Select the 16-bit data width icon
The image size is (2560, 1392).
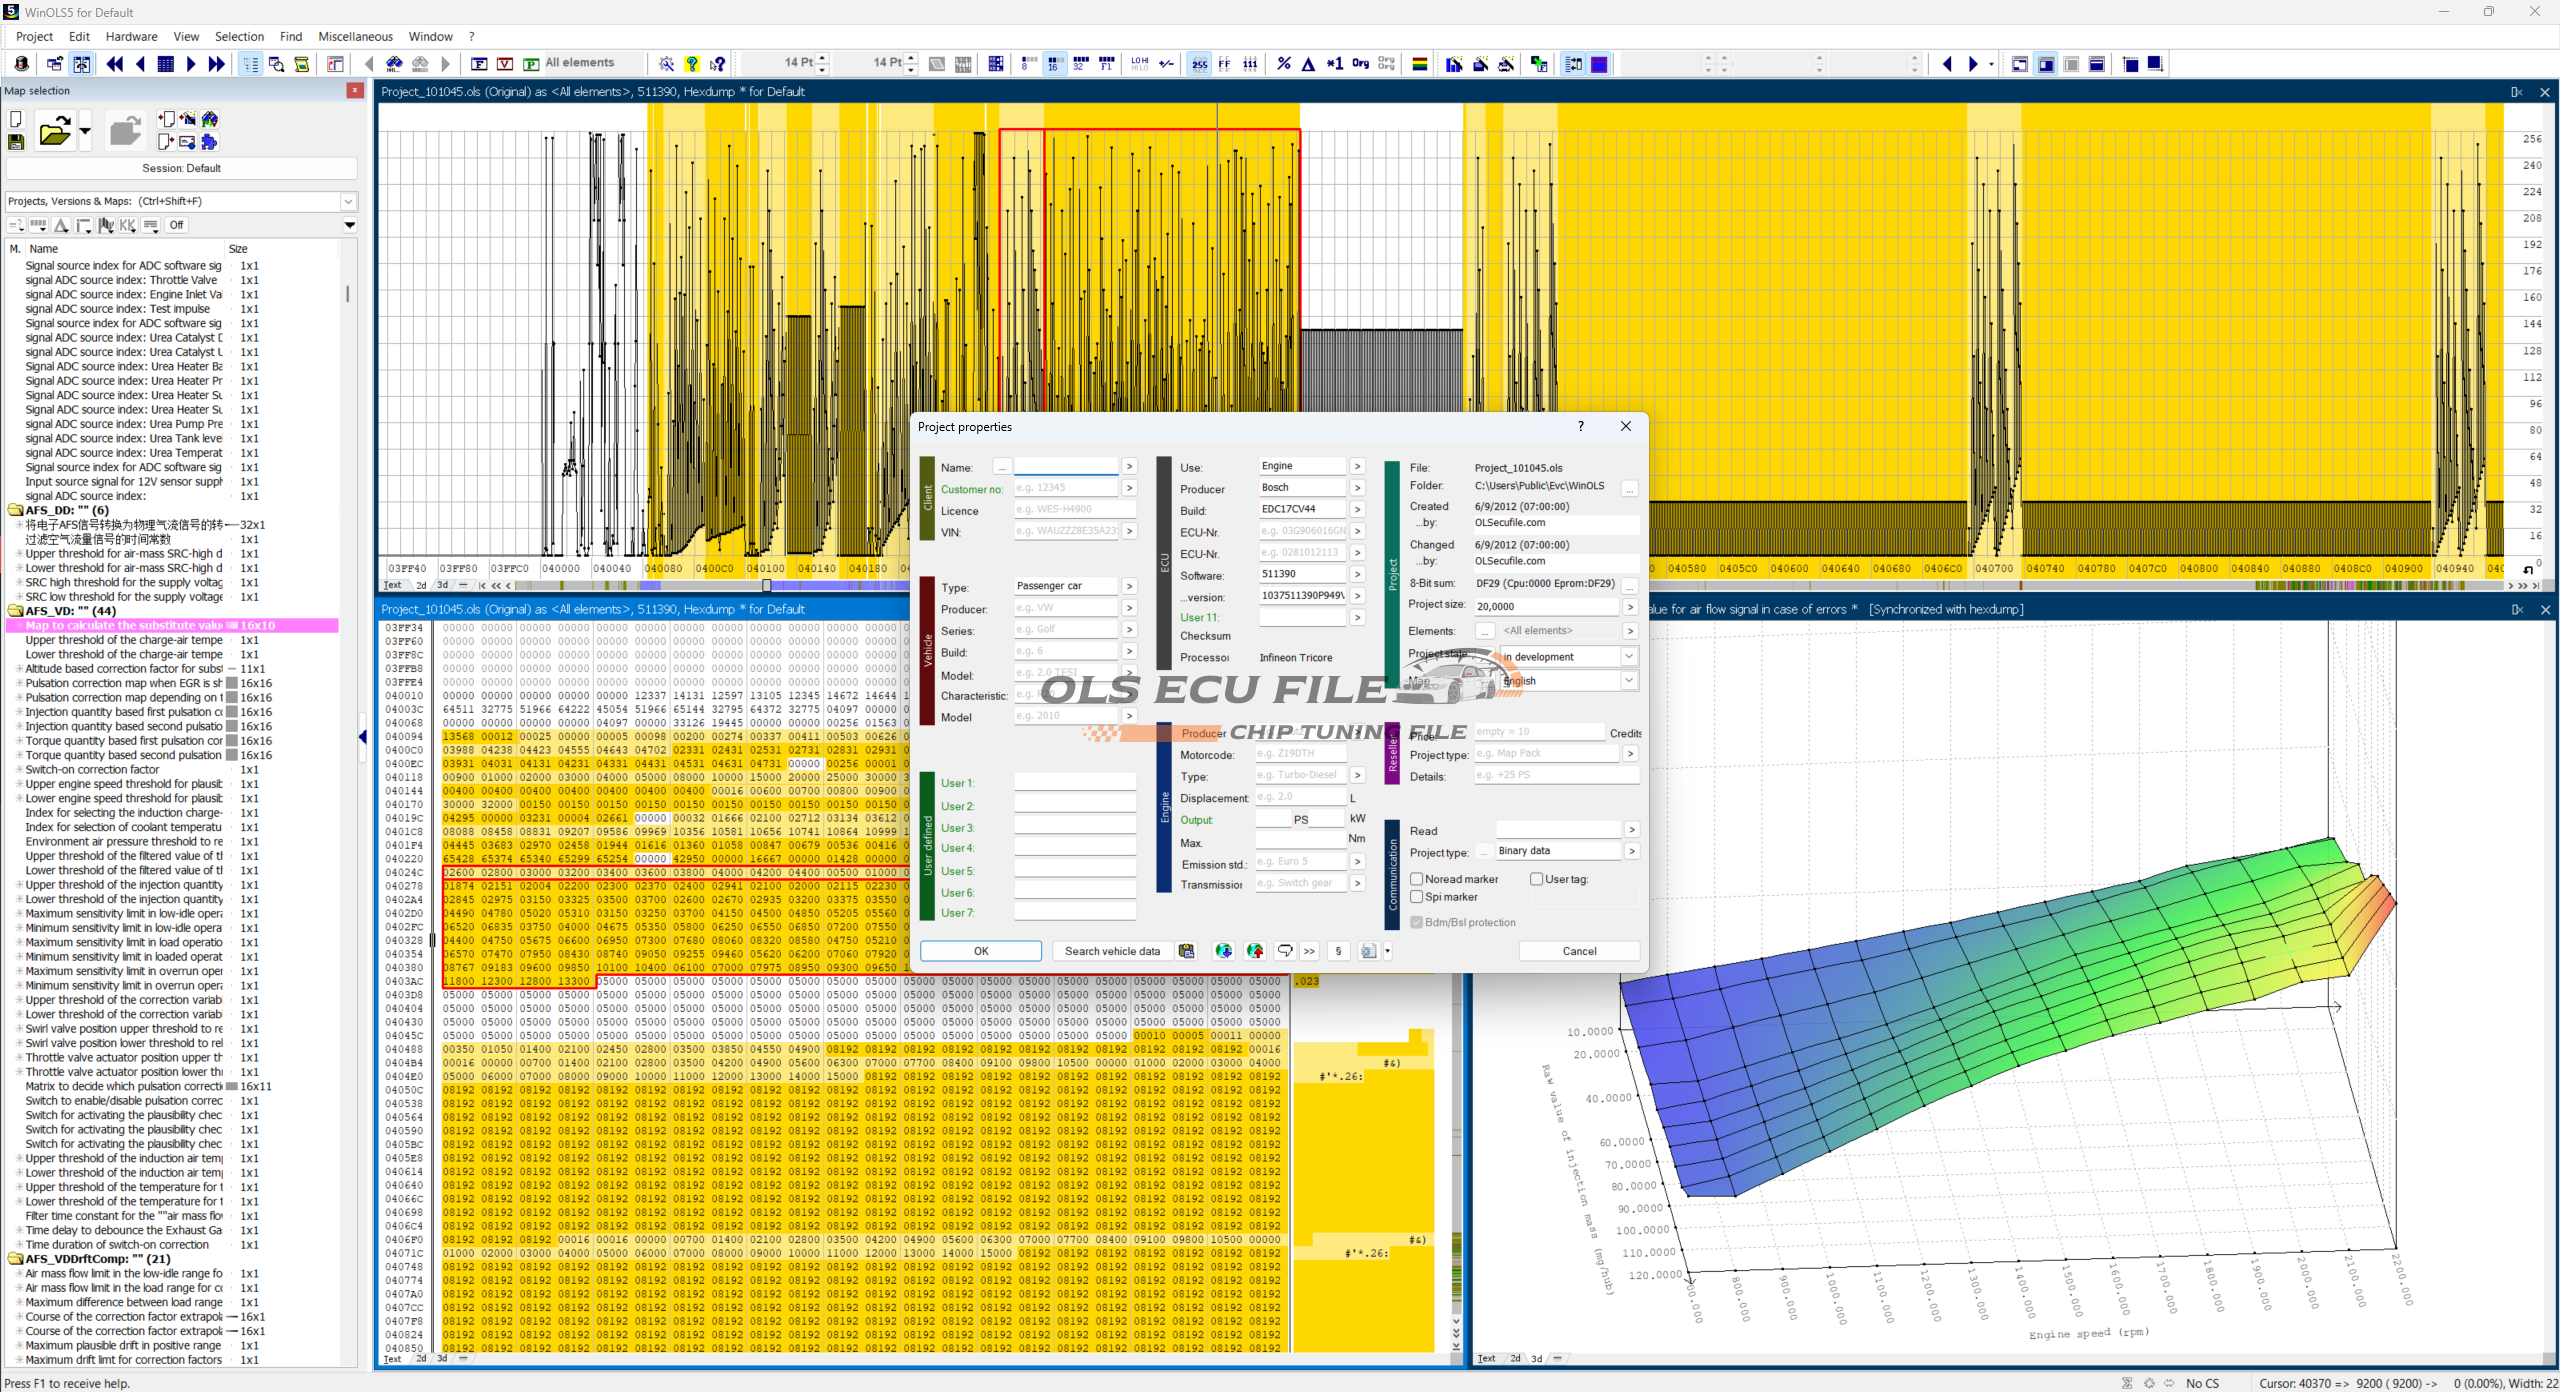pyautogui.click(x=1054, y=64)
